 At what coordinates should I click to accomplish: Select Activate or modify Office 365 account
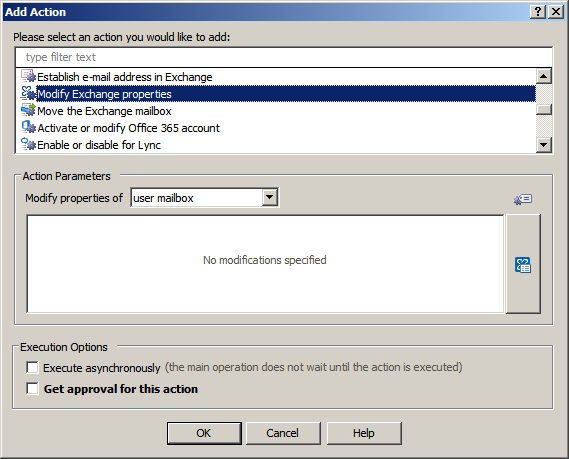pos(128,128)
